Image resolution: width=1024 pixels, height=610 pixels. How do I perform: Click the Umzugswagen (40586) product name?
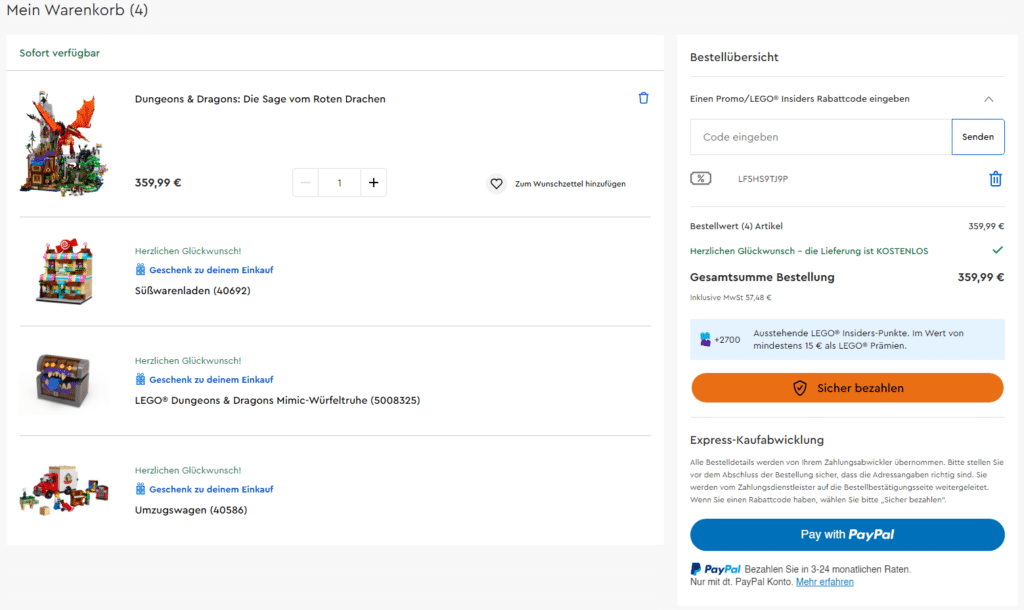click(x=191, y=510)
